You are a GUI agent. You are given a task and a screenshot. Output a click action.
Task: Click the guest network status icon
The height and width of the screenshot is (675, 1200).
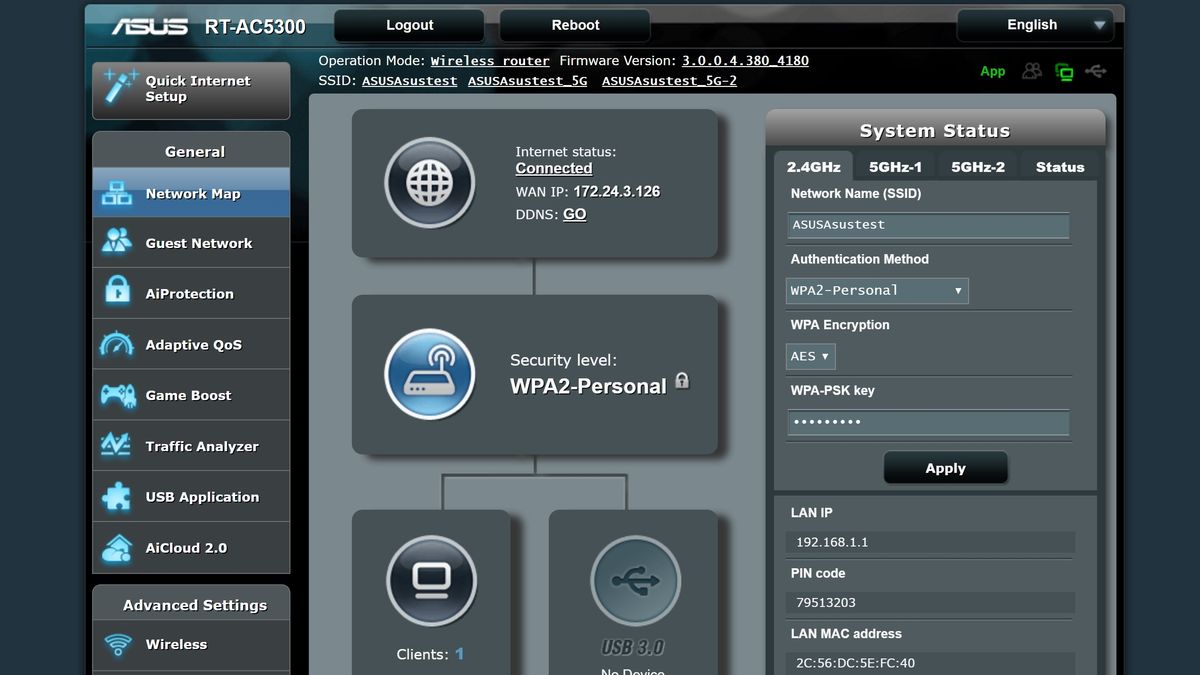(1031, 70)
